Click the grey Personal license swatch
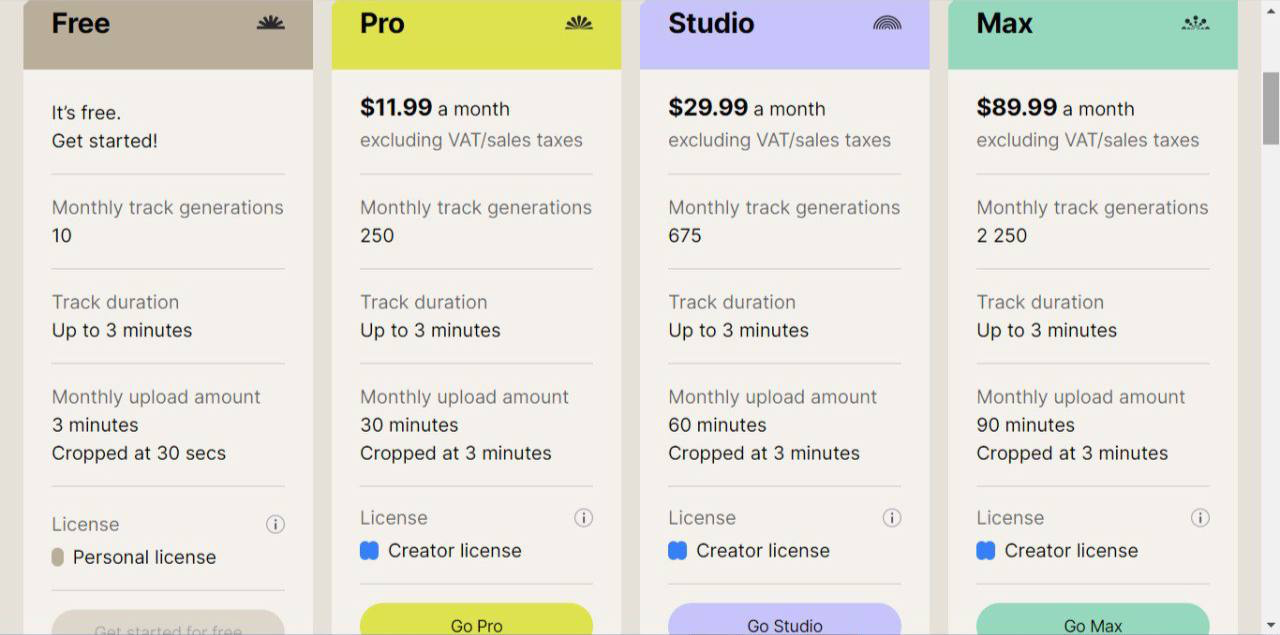Image resolution: width=1280 pixels, height=635 pixels. click(58, 557)
